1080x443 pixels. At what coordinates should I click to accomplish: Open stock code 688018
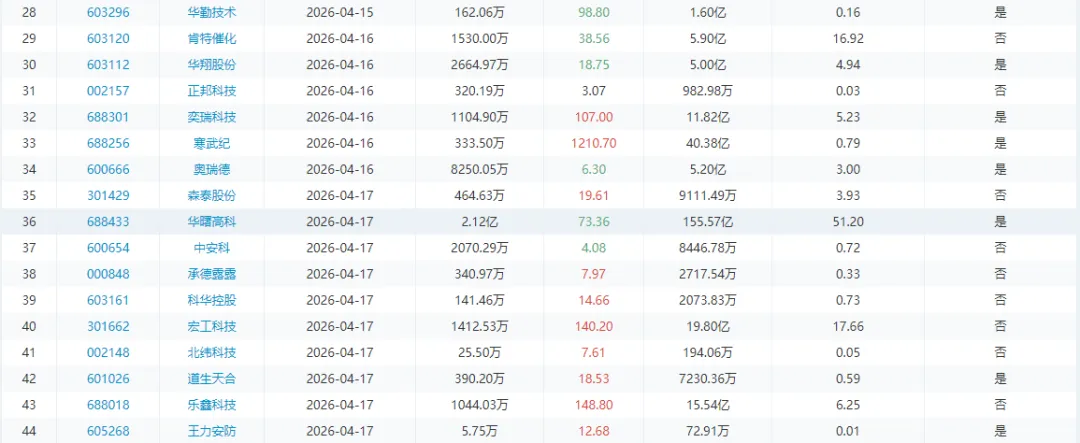click(x=108, y=404)
